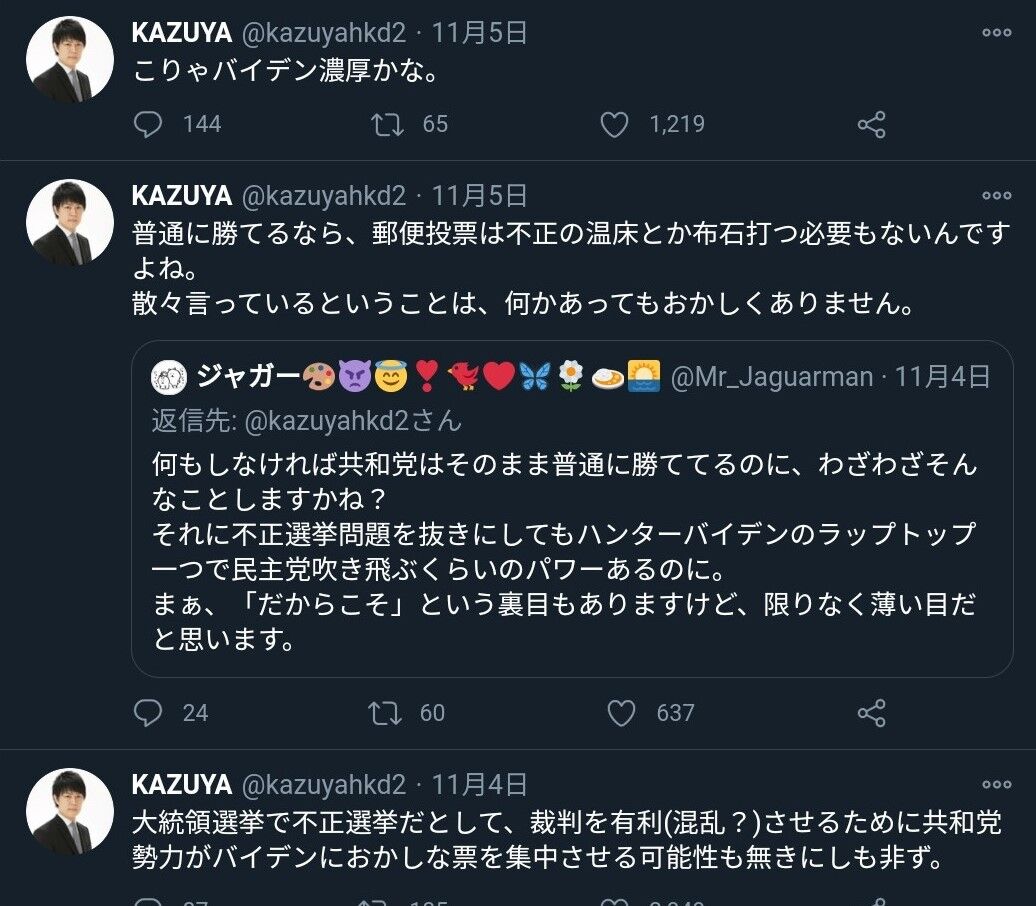Reply to the バイデン濃厚かな tweet
This screenshot has width=1036, height=906.
[149, 124]
